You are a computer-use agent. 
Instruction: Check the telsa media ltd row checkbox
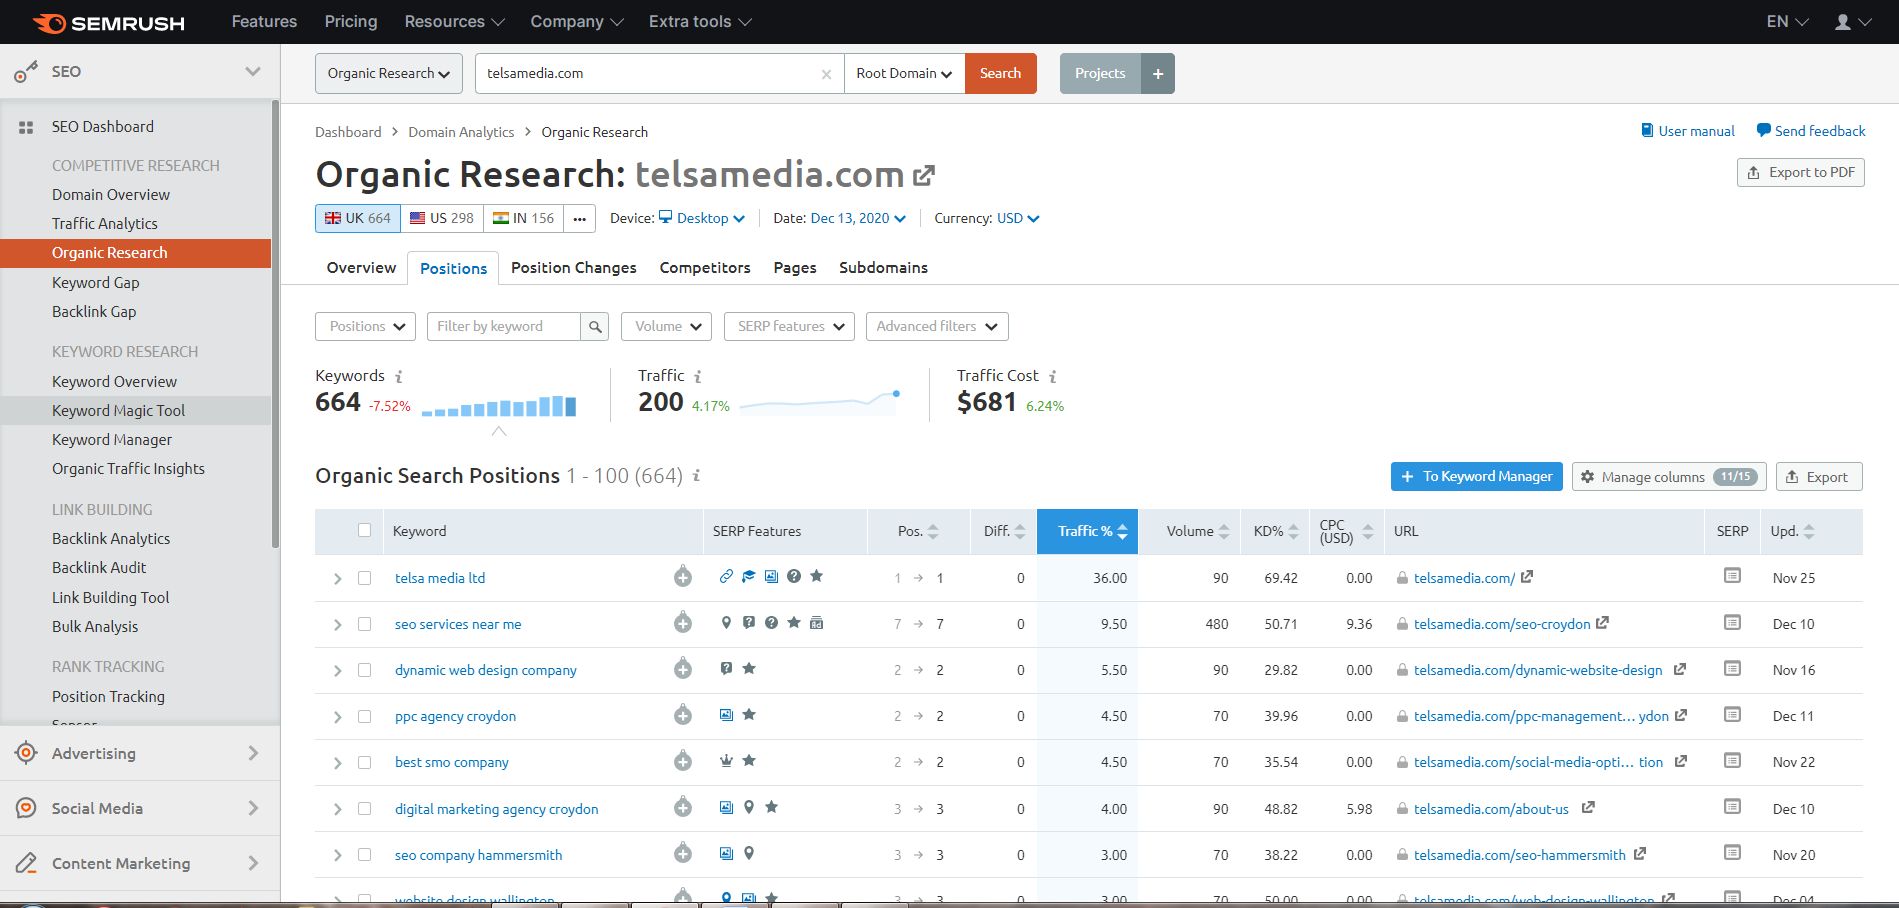click(365, 578)
